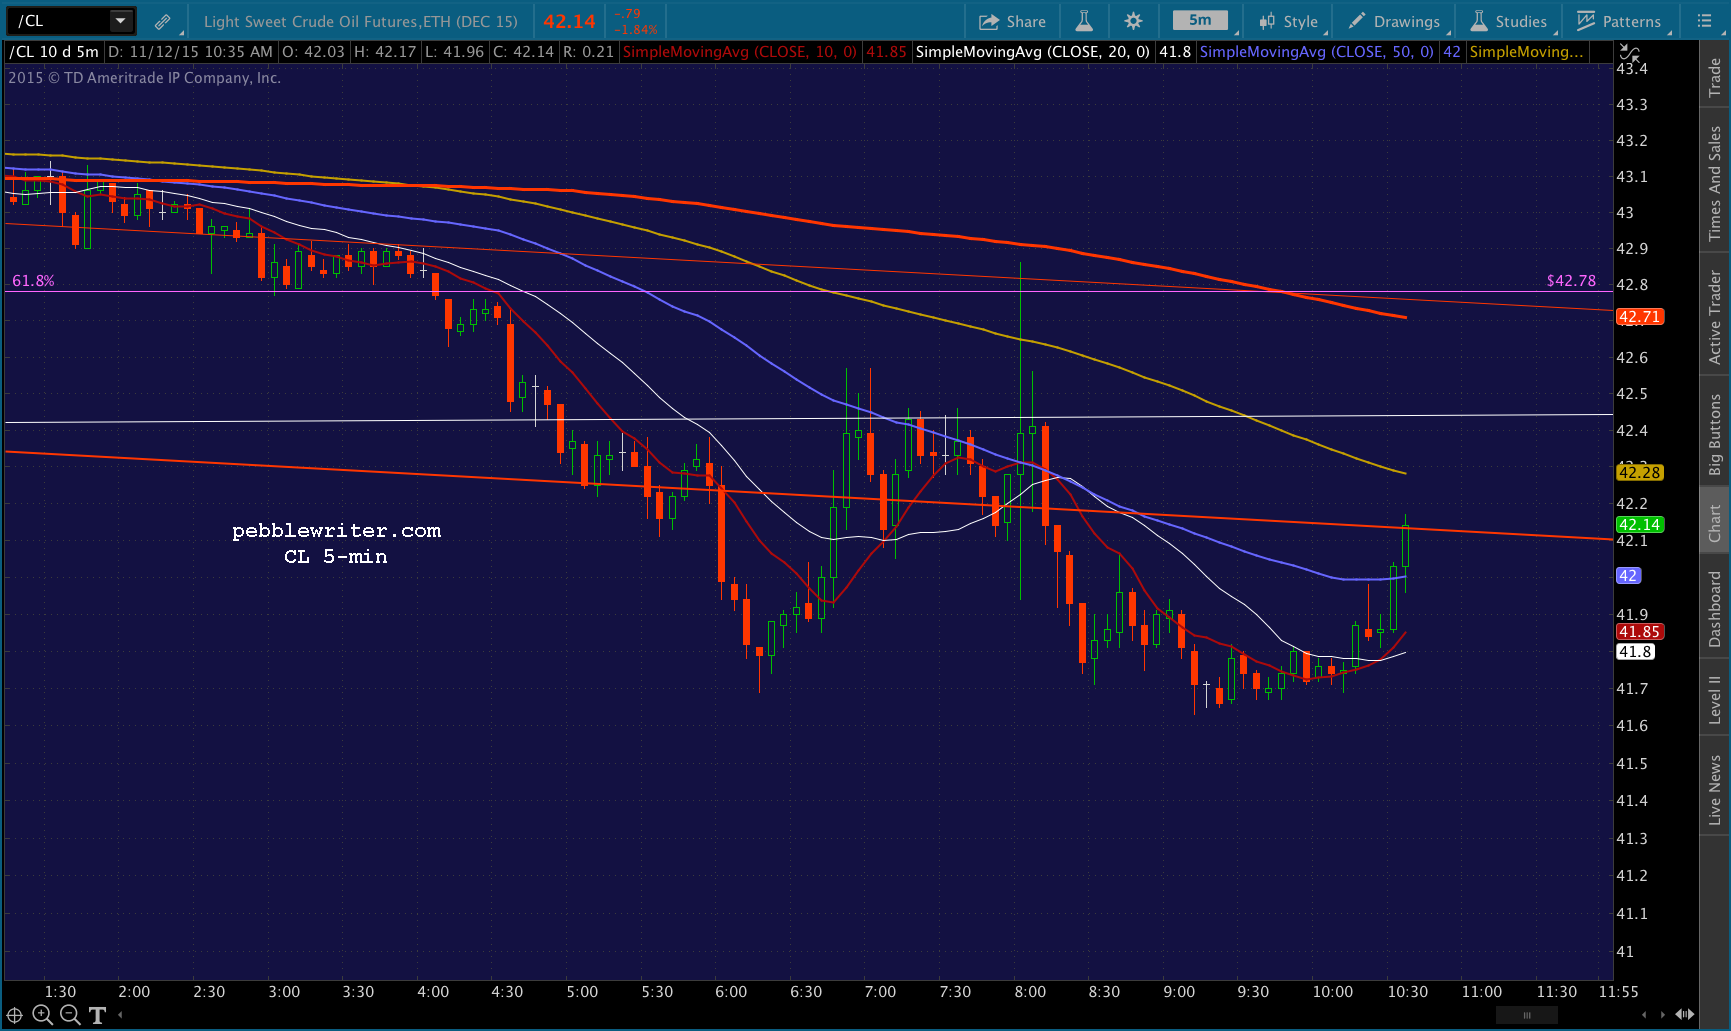Click the bottom horizontal scrollbar thumb
This screenshot has height=1031, width=1731.
point(1527,1016)
